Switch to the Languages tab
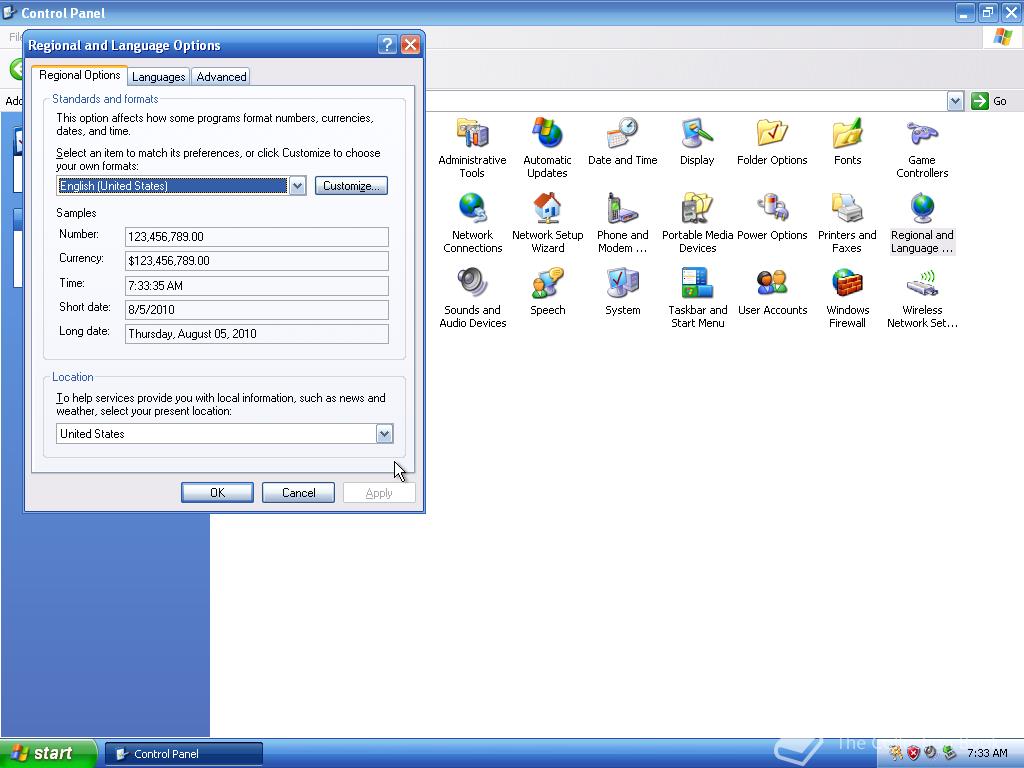The image size is (1024, 768). coord(159,76)
